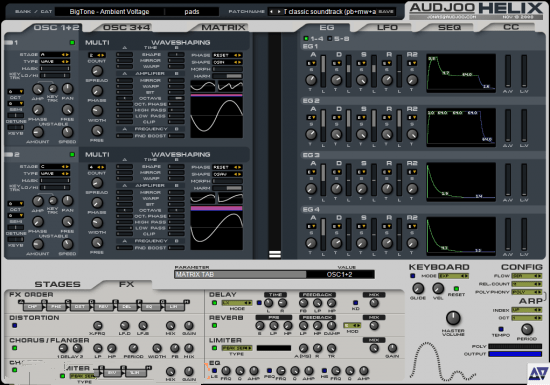Open the BigTone - Ambient Voltage bank selector
This screenshot has width=550, height=385.
pos(109,12)
